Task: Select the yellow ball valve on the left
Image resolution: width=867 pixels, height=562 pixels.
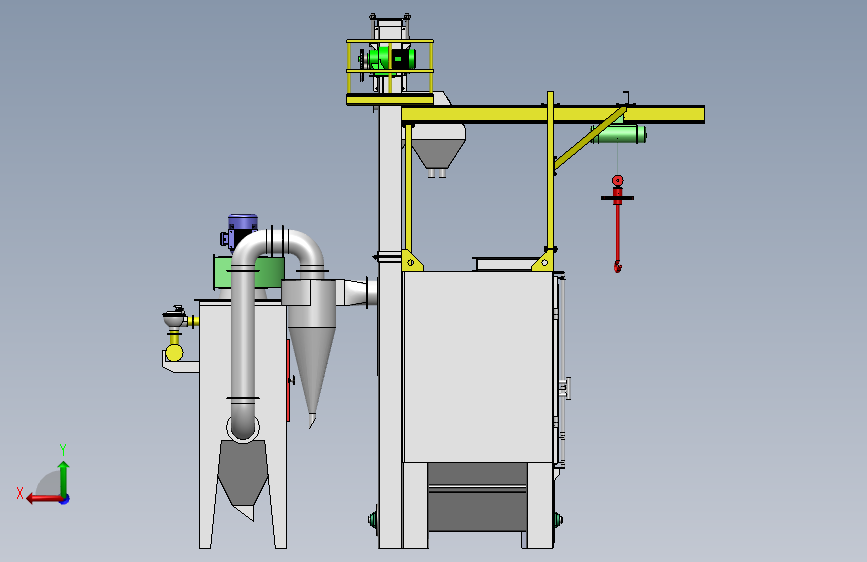Action: coord(174,352)
